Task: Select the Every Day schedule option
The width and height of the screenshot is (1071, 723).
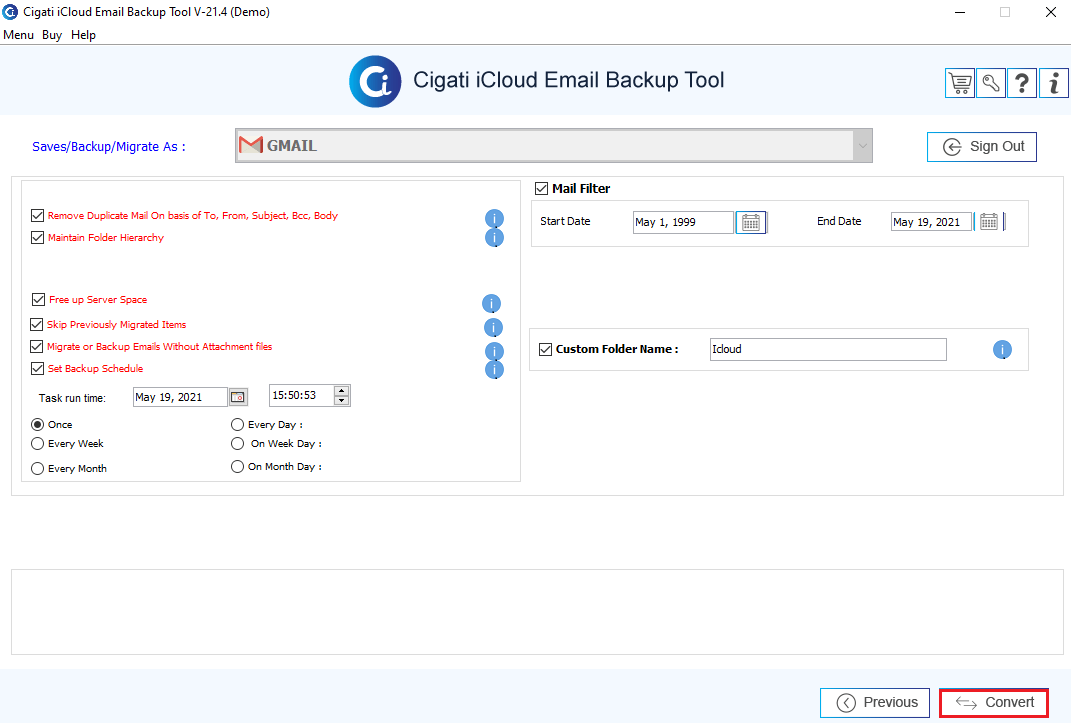Action: (x=237, y=425)
